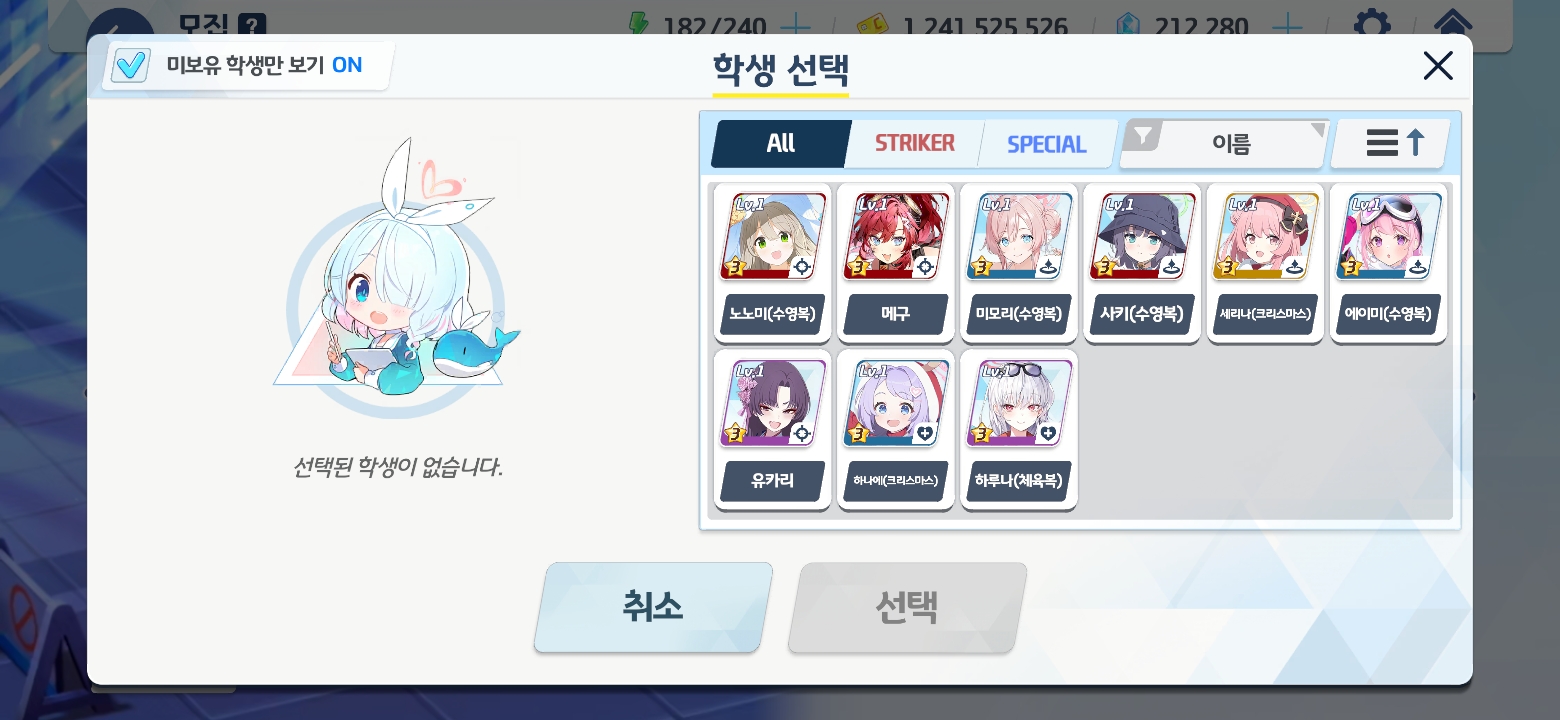Viewport: 1560px width, 720px height.
Task: Select the 유카리 student card
Action: pos(772,430)
